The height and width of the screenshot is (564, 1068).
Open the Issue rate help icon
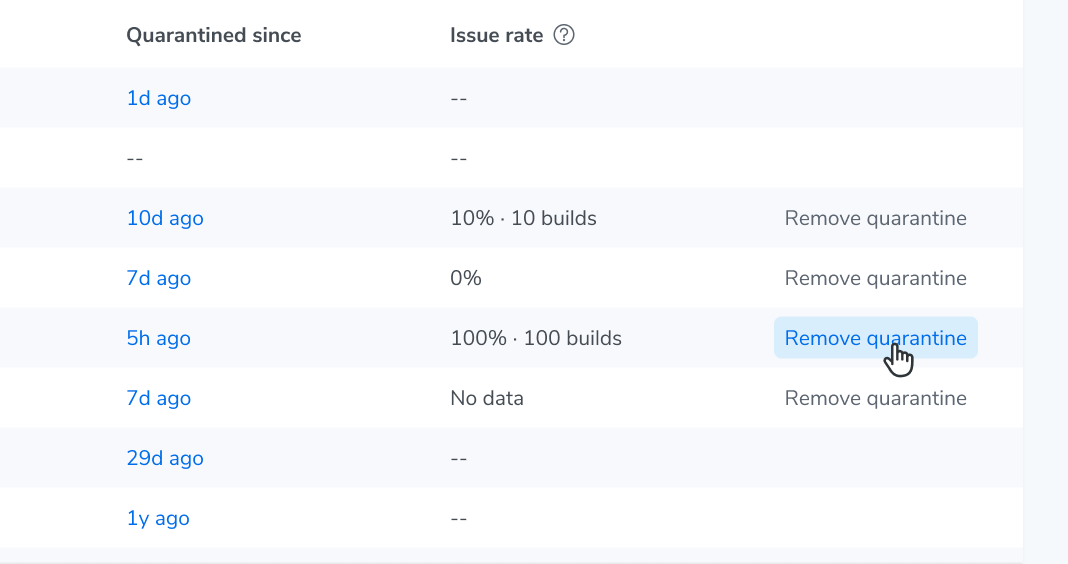[x=564, y=35]
